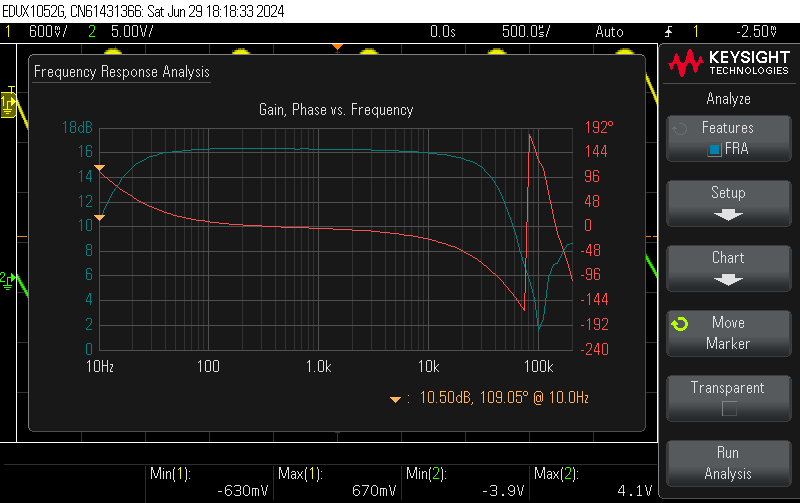Select the Move Marker softkey
This screenshot has height=503, width=800.
point(729,333)
